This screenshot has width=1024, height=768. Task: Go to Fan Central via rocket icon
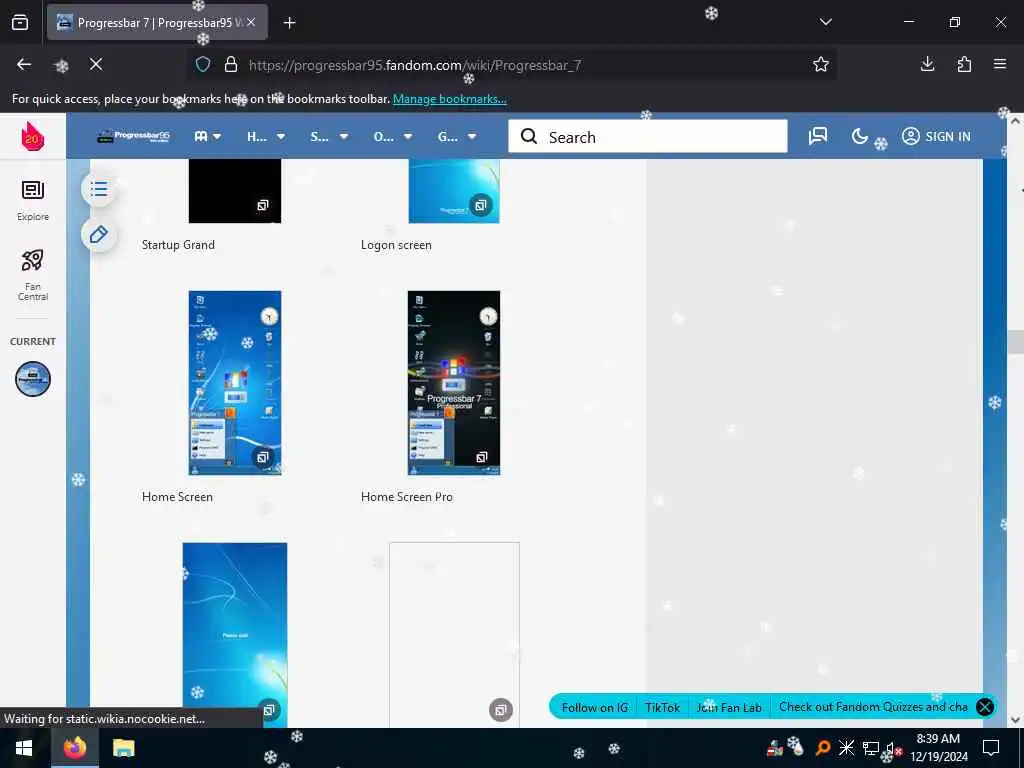(33, 275)
